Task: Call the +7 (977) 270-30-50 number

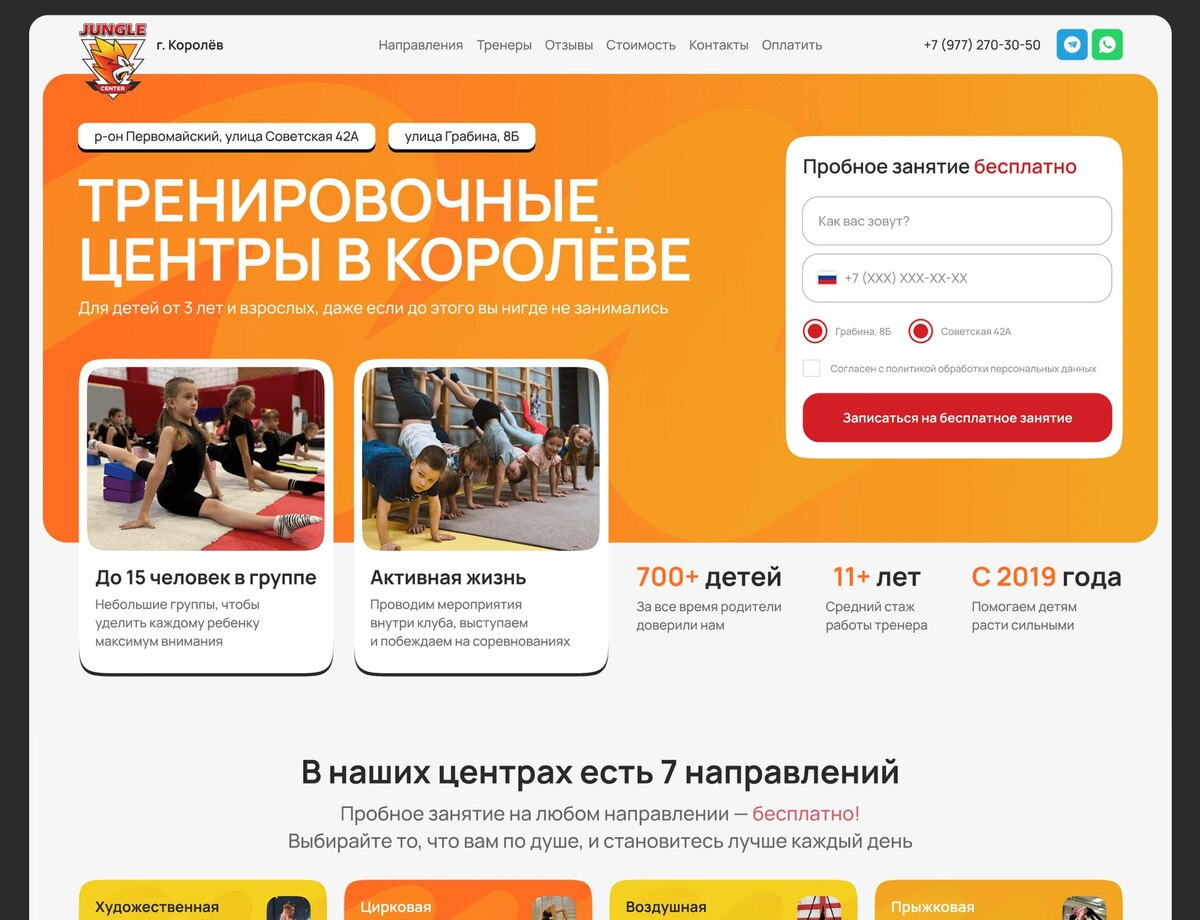Action: pyautogui.click(x=982, y=45)
